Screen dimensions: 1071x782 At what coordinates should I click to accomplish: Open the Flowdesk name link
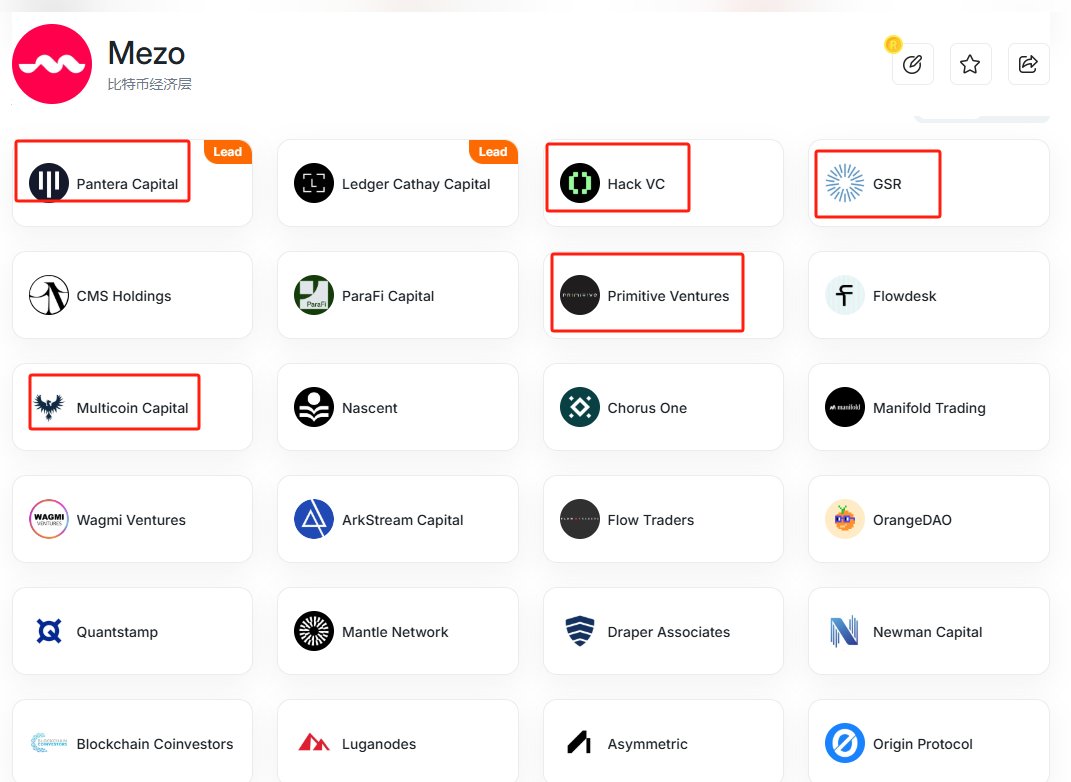(x=904, y=296)
